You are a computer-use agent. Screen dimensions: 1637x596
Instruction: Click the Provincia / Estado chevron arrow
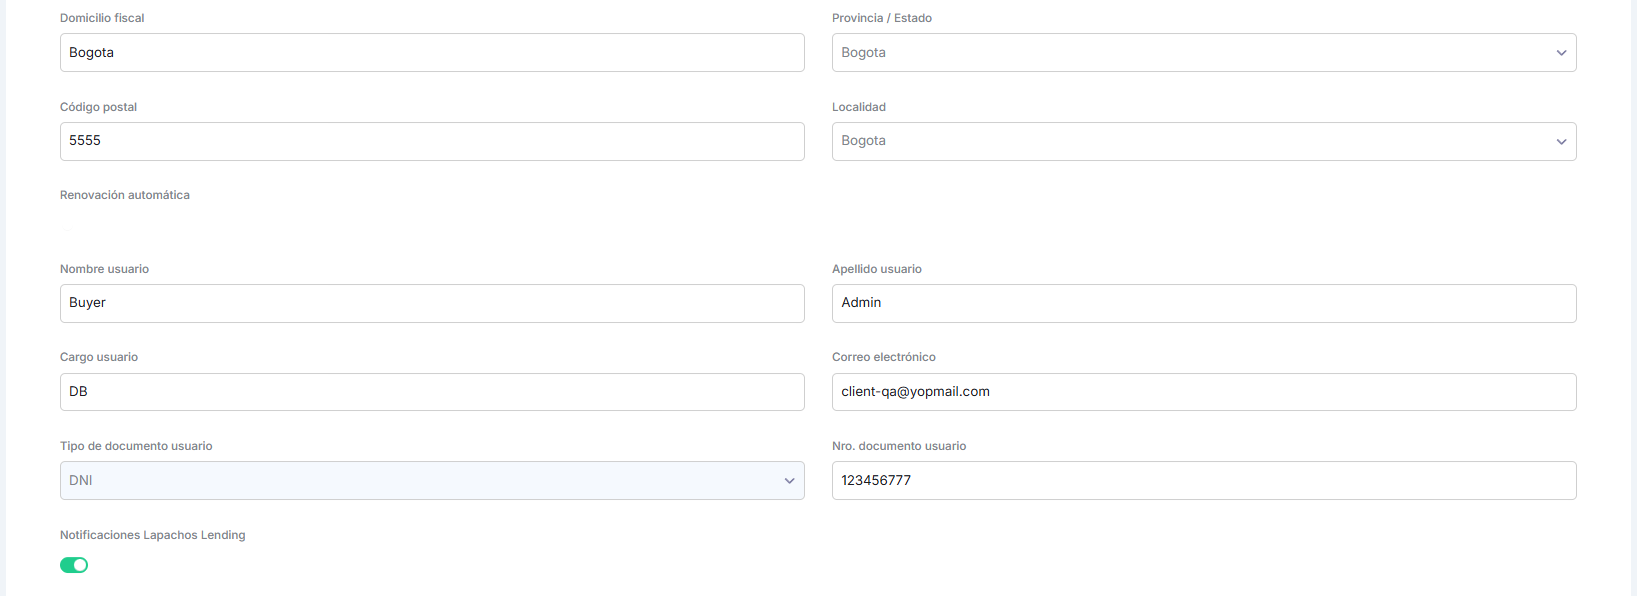coord(1561,53)
